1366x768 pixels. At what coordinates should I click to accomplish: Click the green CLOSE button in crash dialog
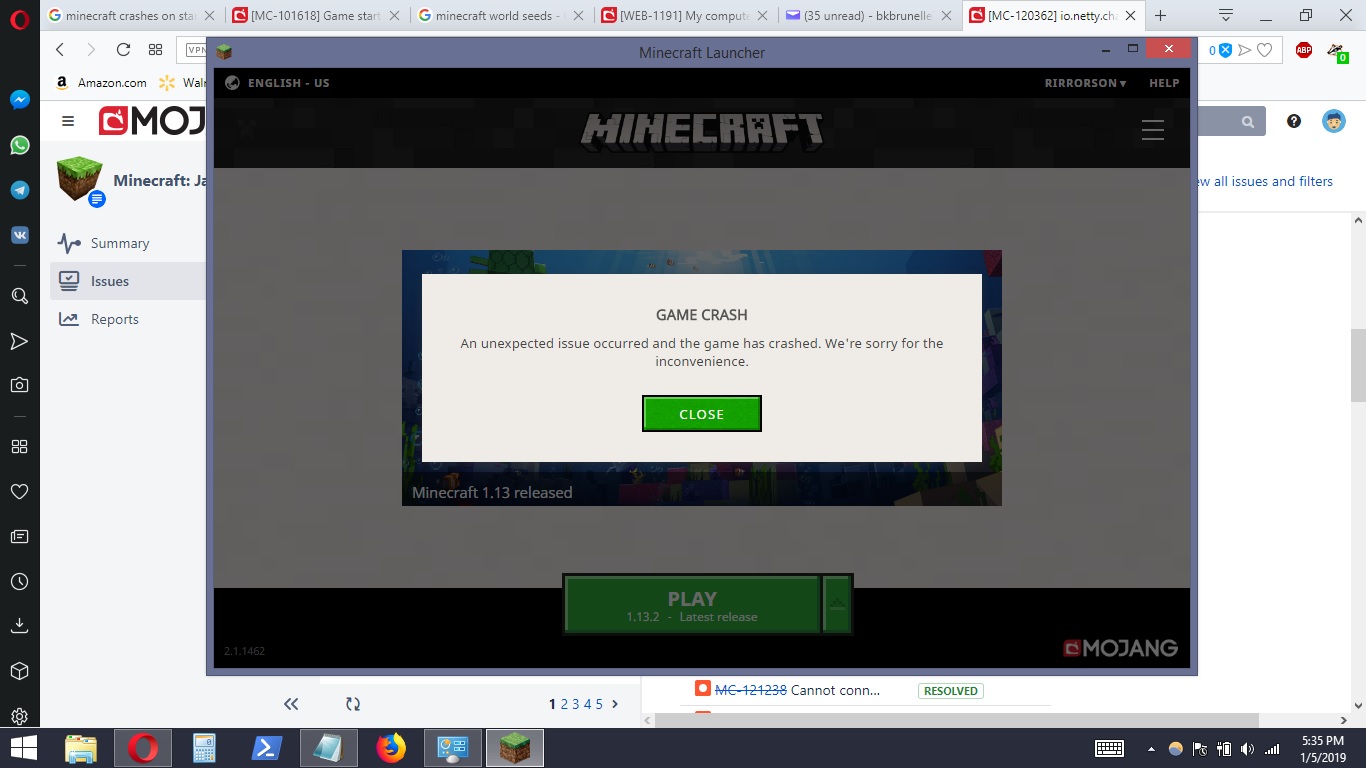(x=701, y=414)
